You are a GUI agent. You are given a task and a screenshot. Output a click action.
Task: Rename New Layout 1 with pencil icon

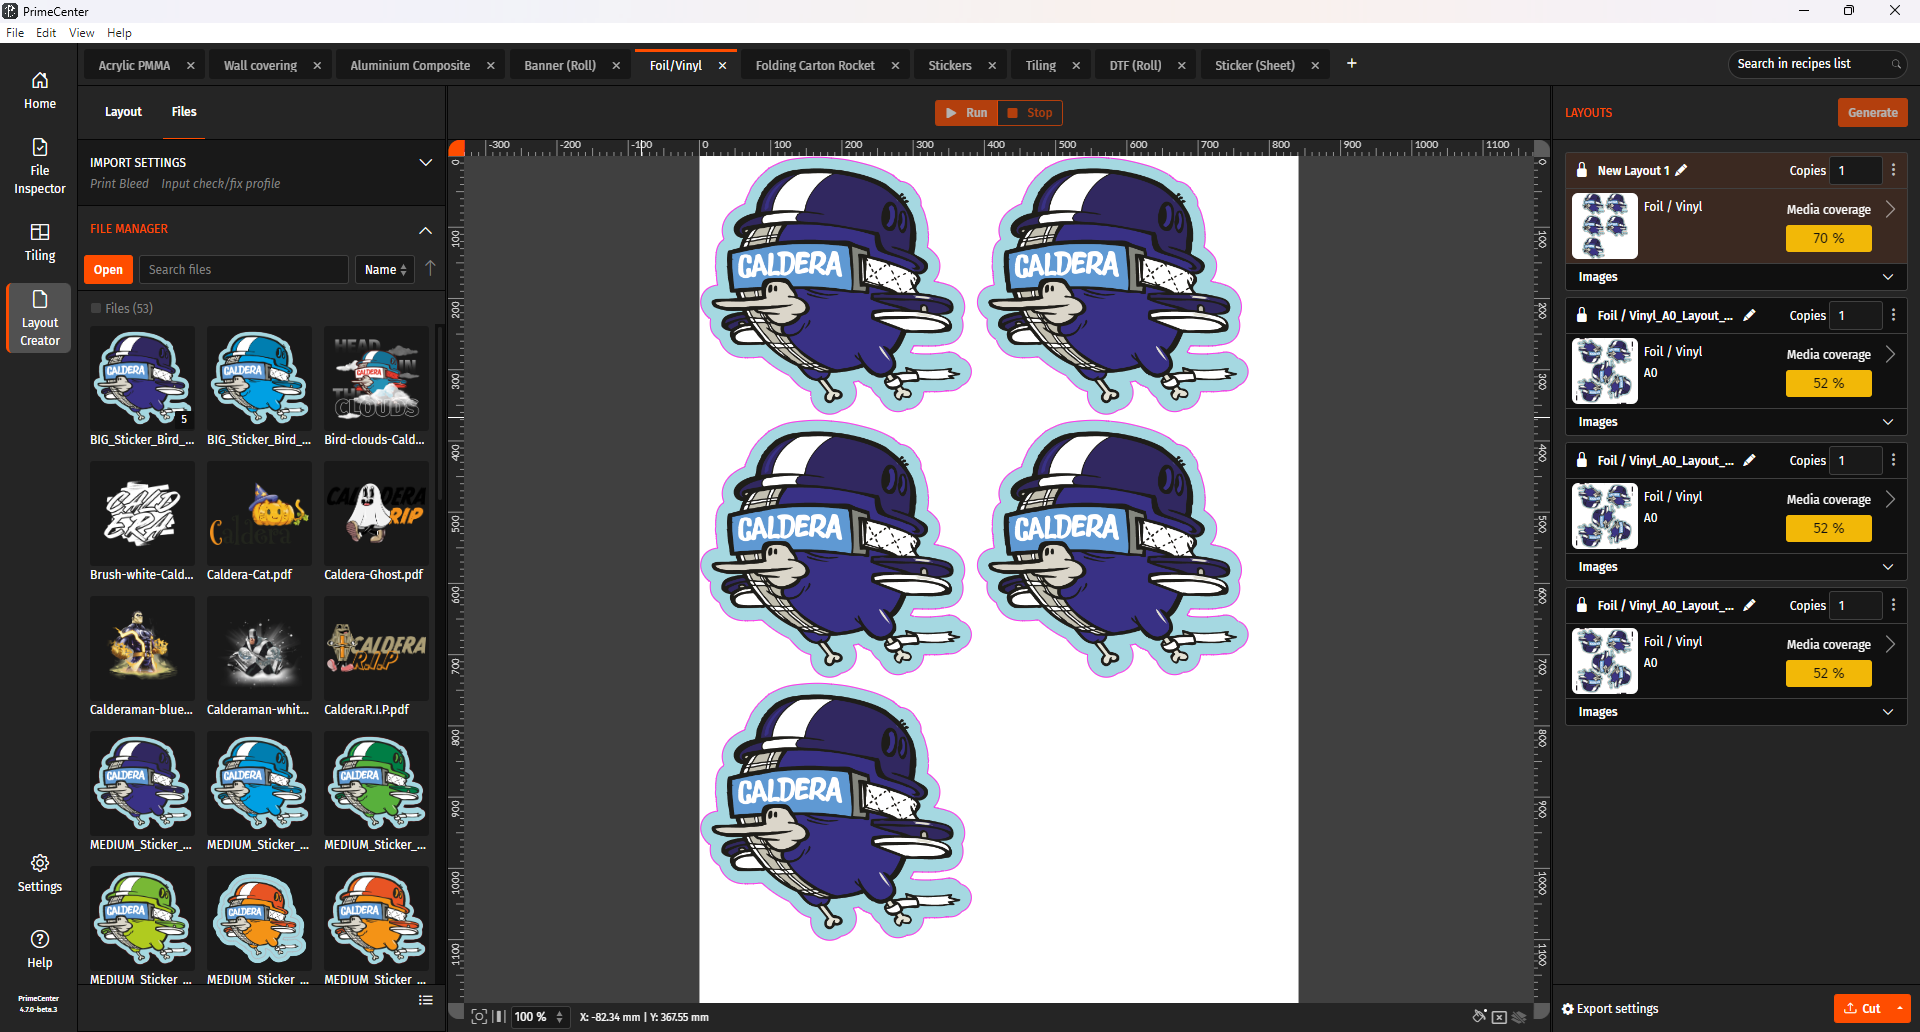click(x=1681, y=170)
